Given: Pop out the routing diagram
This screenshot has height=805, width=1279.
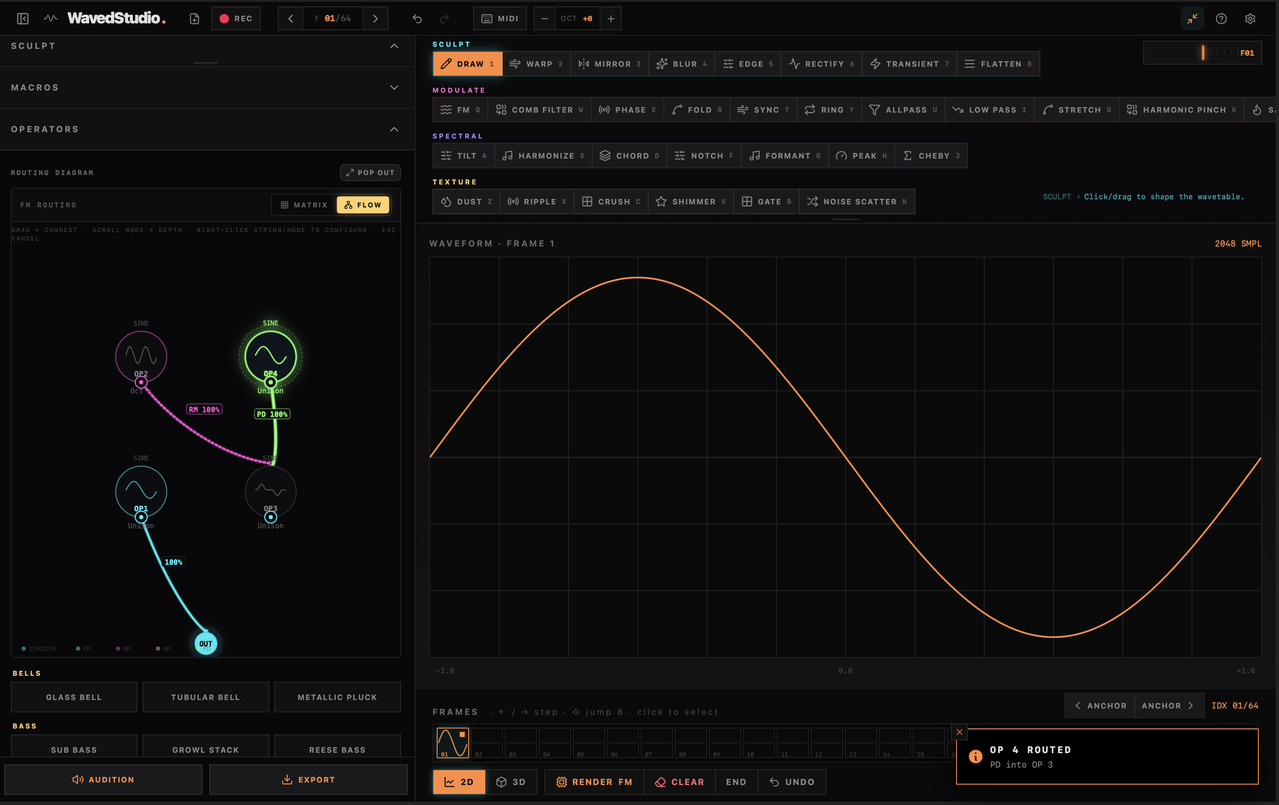Looking at the screenshot, I should point(370,172).
